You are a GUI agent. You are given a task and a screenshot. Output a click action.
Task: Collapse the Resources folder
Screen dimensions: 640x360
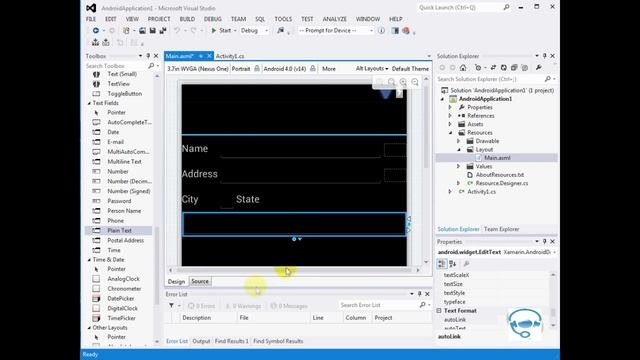(x=450, y=133)
